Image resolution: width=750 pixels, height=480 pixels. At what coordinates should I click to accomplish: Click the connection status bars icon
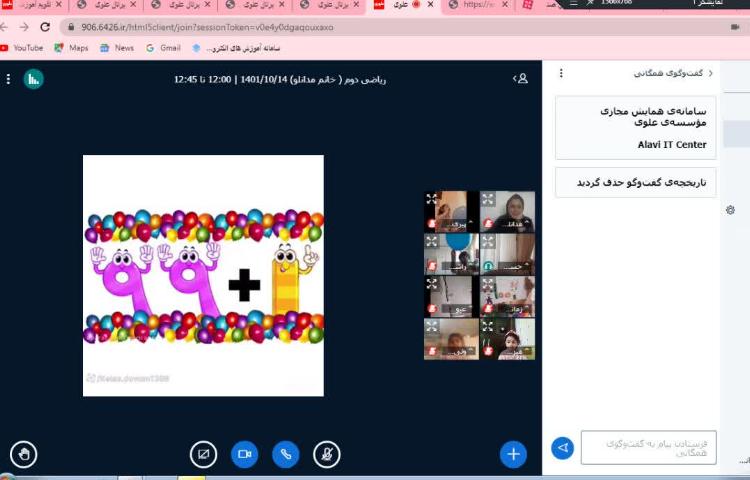click(34, 78)
